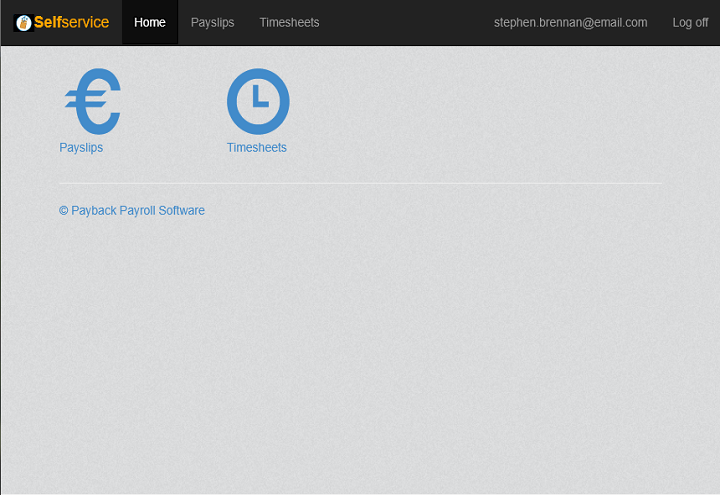The image size is (720, 495).
Task: Click the 'service' part of the brand name
Action: (x=85, y=22)
